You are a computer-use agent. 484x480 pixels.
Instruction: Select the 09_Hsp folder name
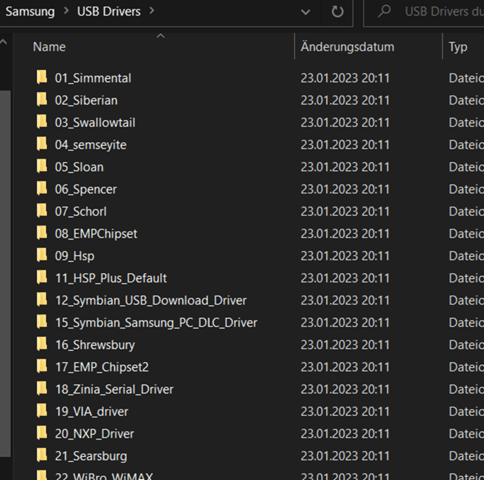click(75, 256)
